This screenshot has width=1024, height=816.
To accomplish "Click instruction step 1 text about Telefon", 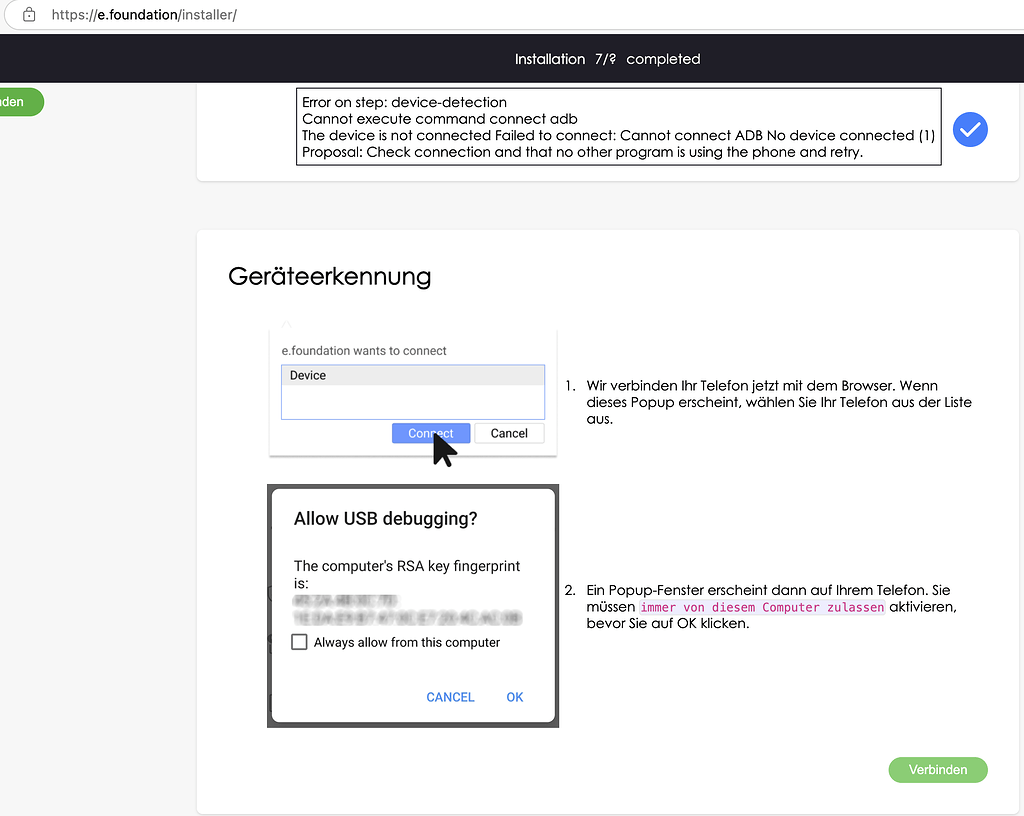I will pos(778,402).
